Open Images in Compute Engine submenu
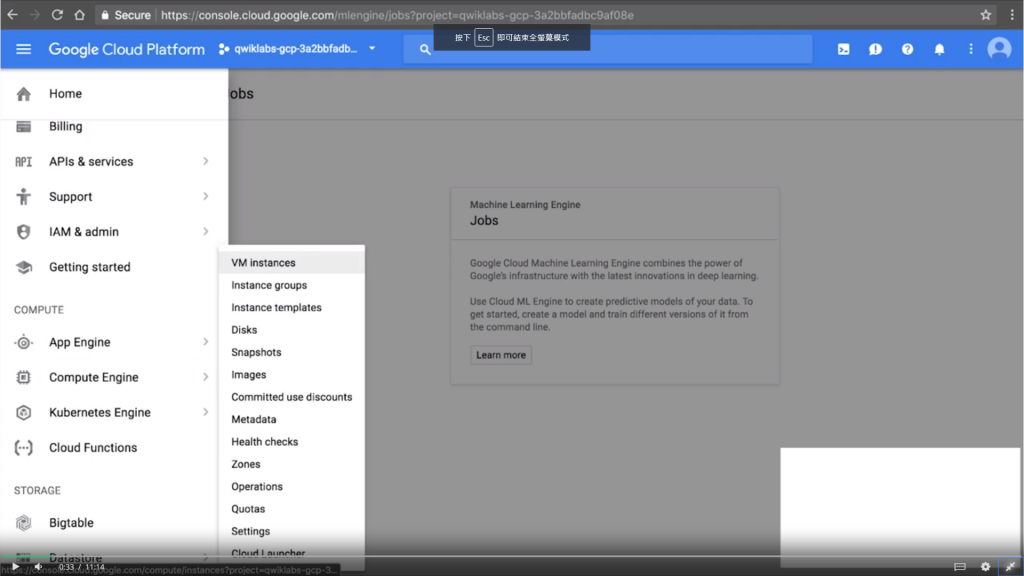The width and height of the screenshot is (1024, 576). pos(291,375)
